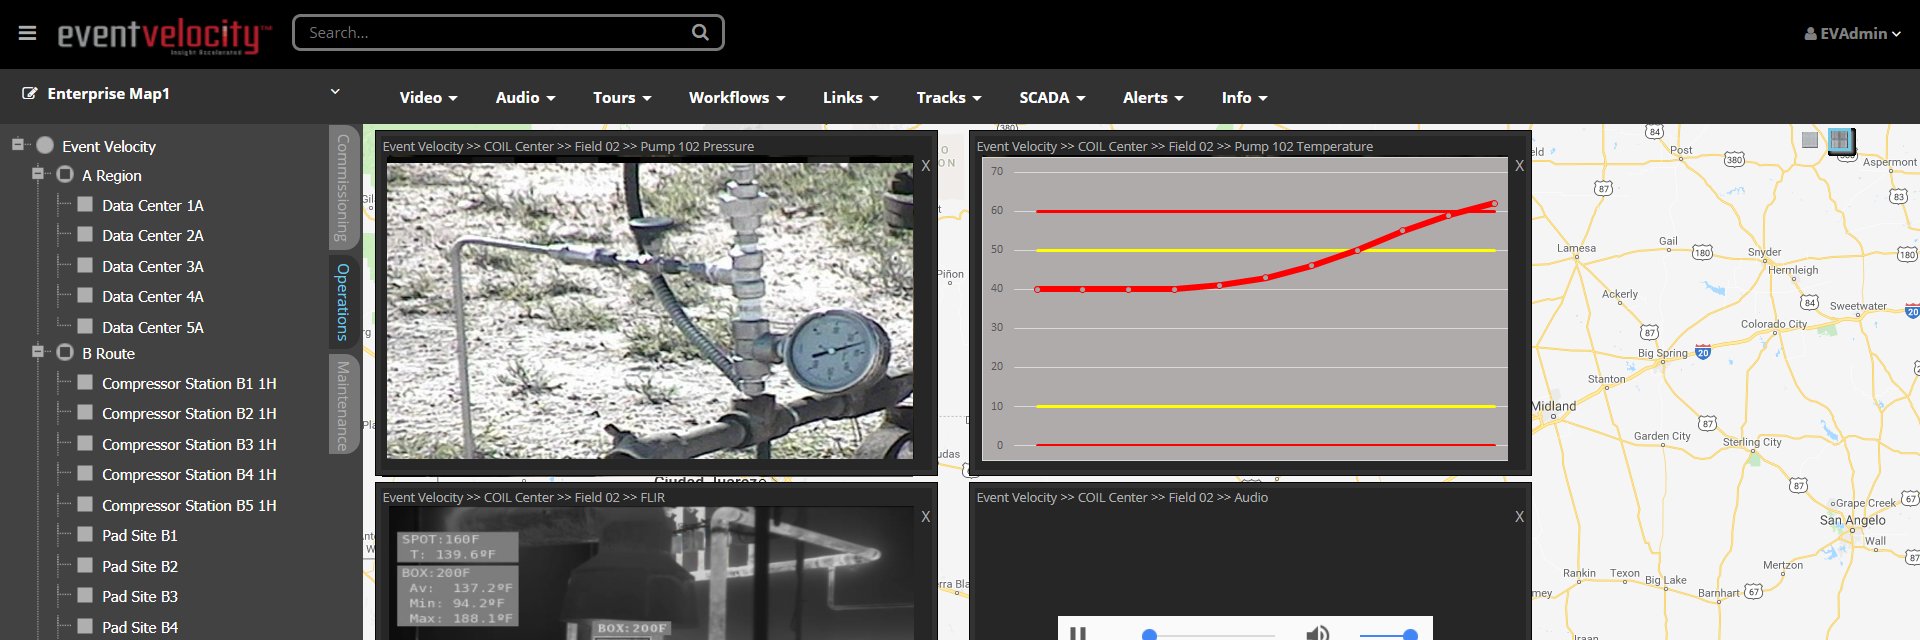Expand the Enterprise Map1 chevron dropdown
This screenshot has width=1920, height=640.
click(335, 92)
